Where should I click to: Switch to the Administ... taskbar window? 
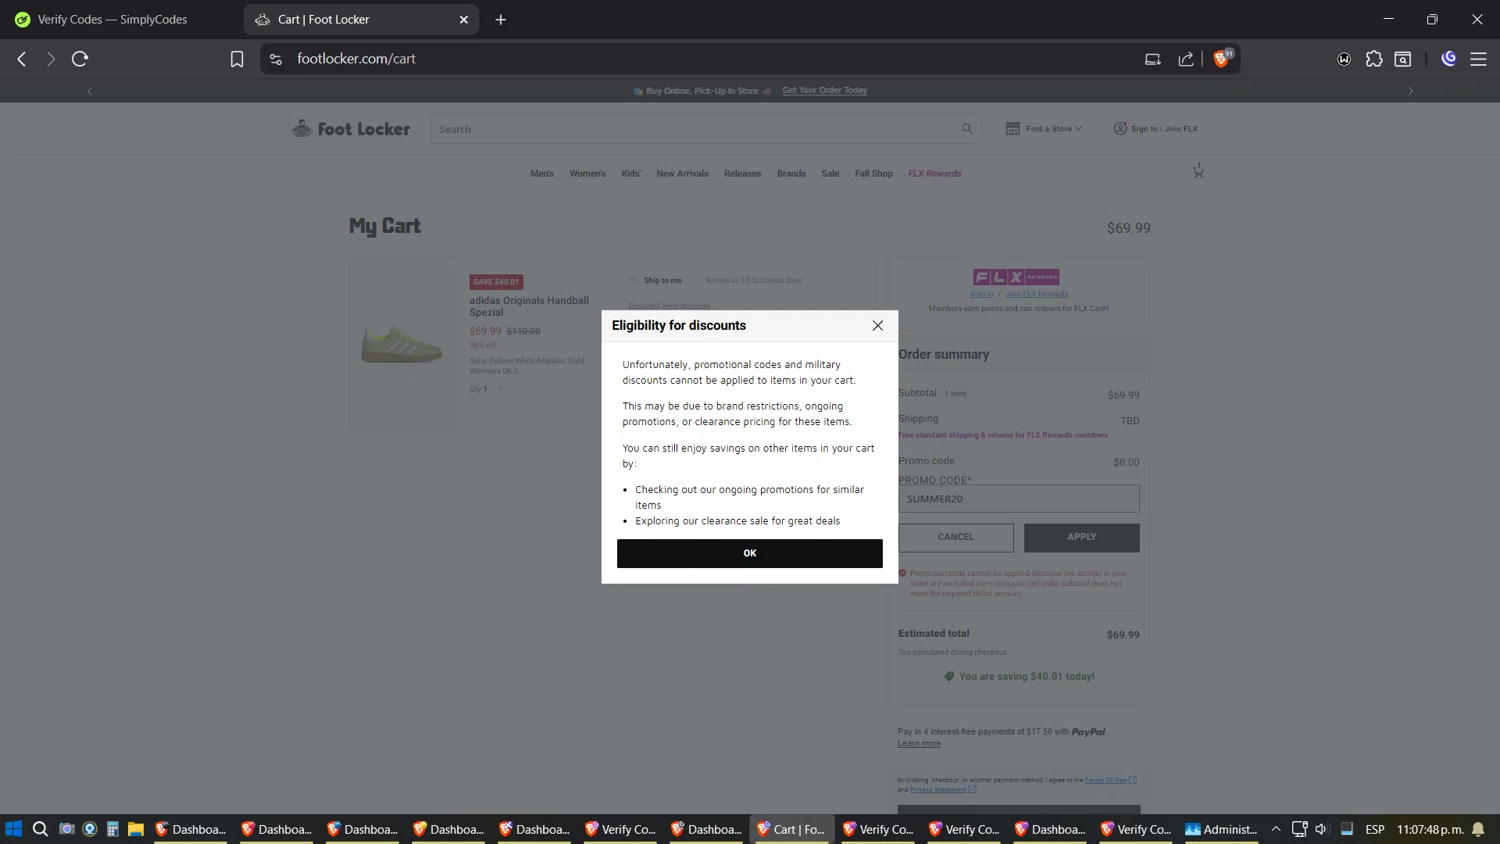coord(1222,829)
